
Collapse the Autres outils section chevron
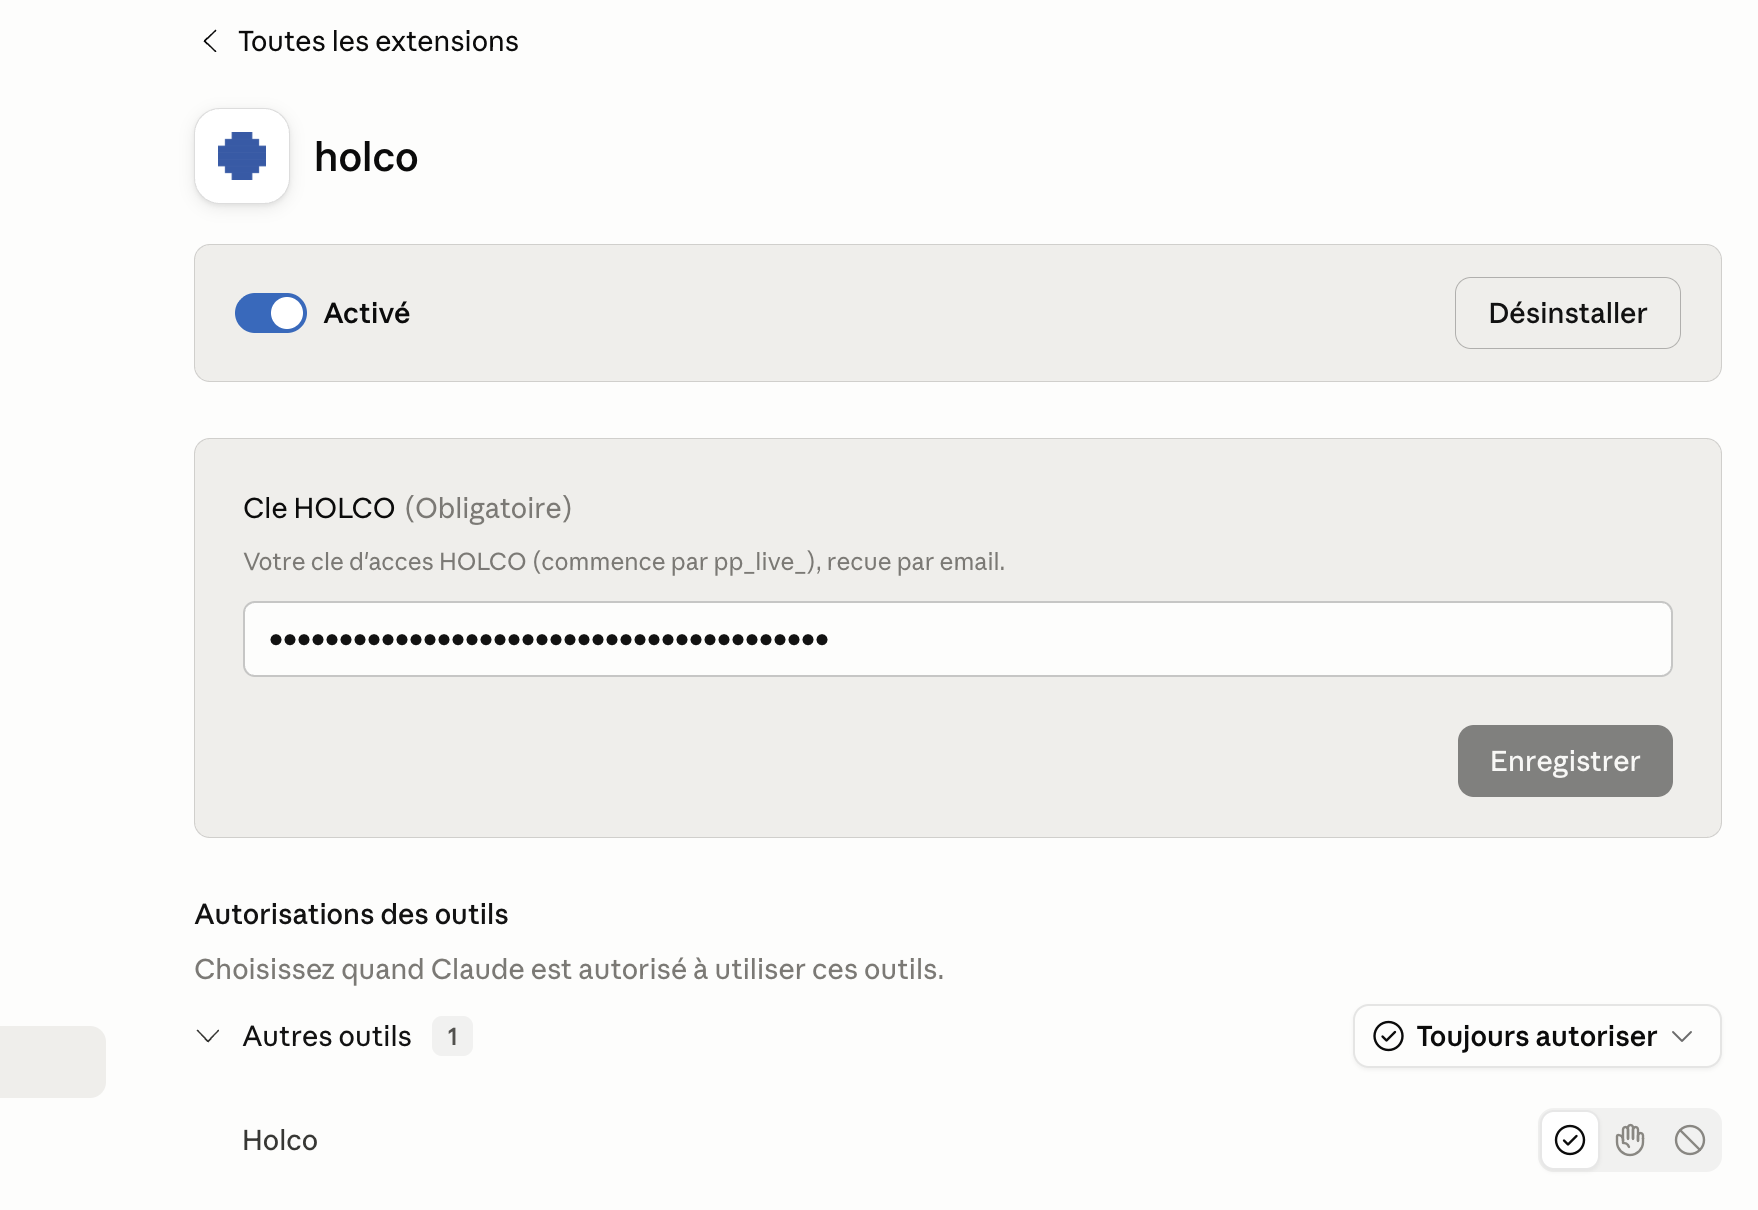coord(208,1036)
